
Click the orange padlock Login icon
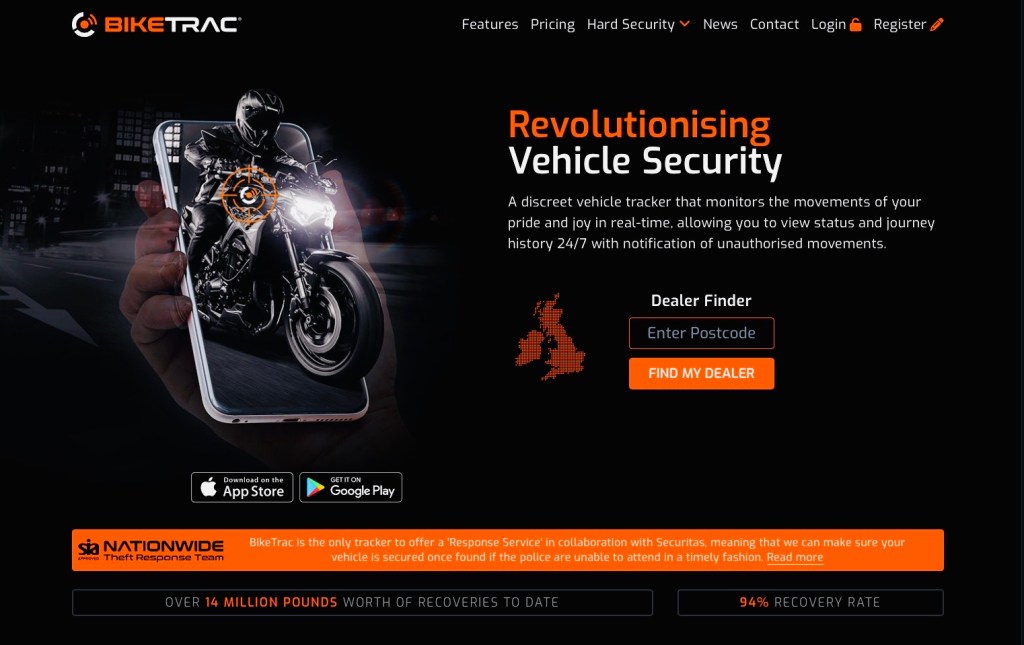point(856,24)
